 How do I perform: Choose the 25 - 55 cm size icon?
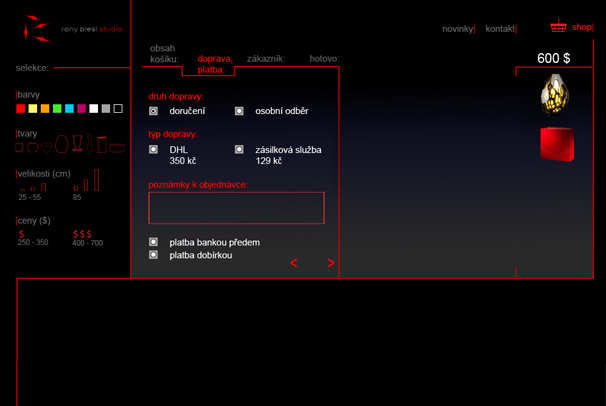(31, 186)
